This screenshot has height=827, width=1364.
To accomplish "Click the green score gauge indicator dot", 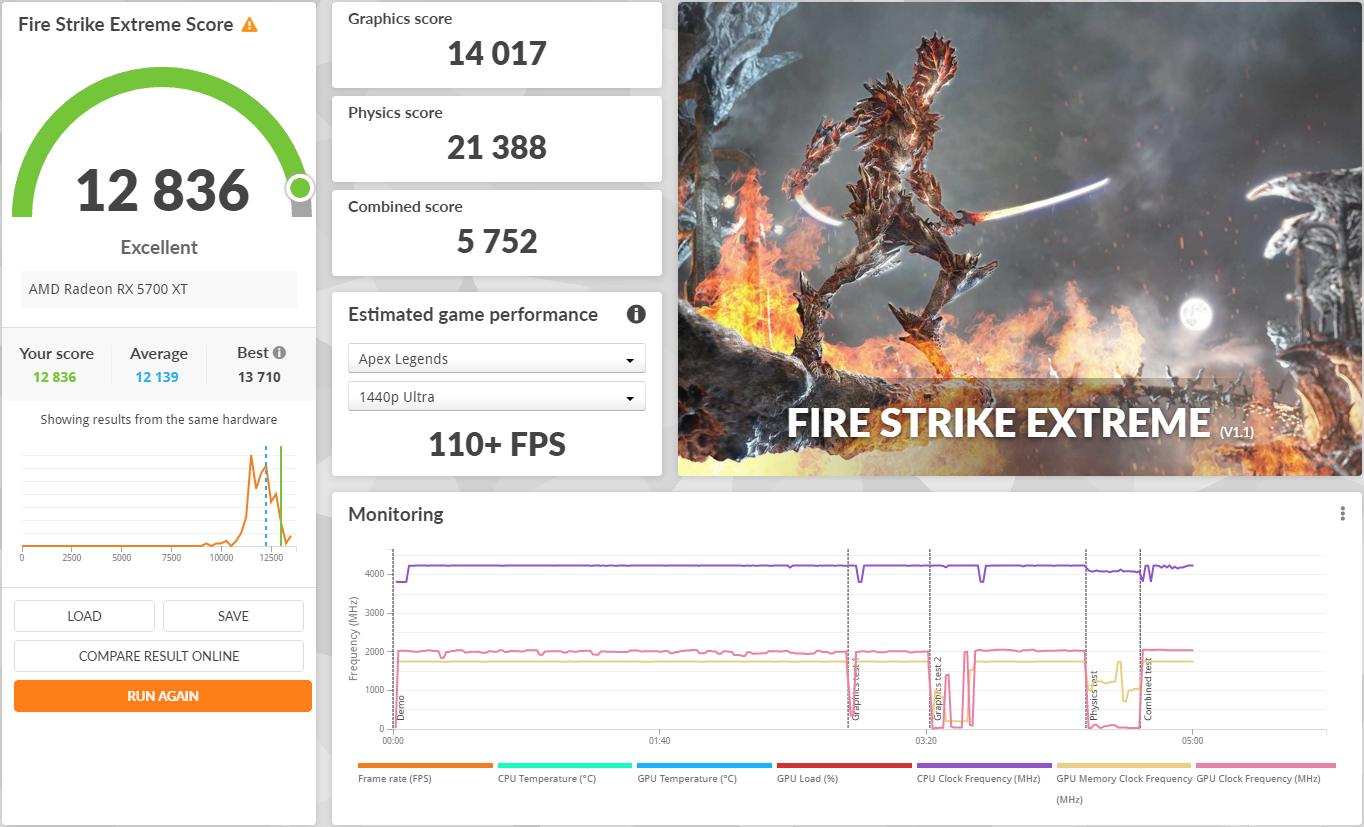I will [x=300, y=188].
